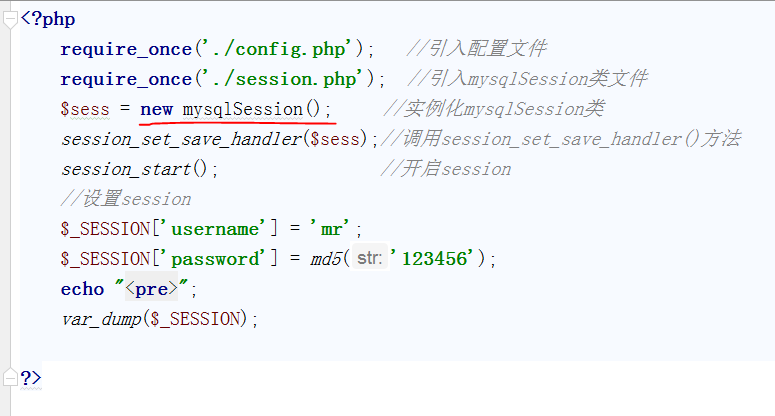The width and height of the screenshot is (775, 416).
Task: Click the 'username' session key
Action: (x=215, y=229)
